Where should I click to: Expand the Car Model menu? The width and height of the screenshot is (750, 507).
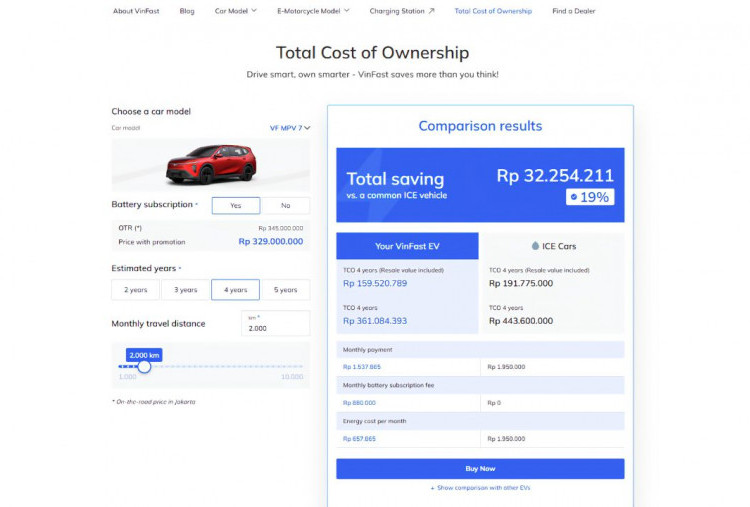[x=235, y=11]
